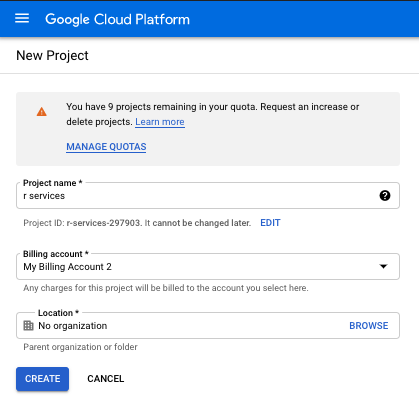Click the 'Parent organization or folder' hint text
This screenshot has width=419, height=409.
80,347
